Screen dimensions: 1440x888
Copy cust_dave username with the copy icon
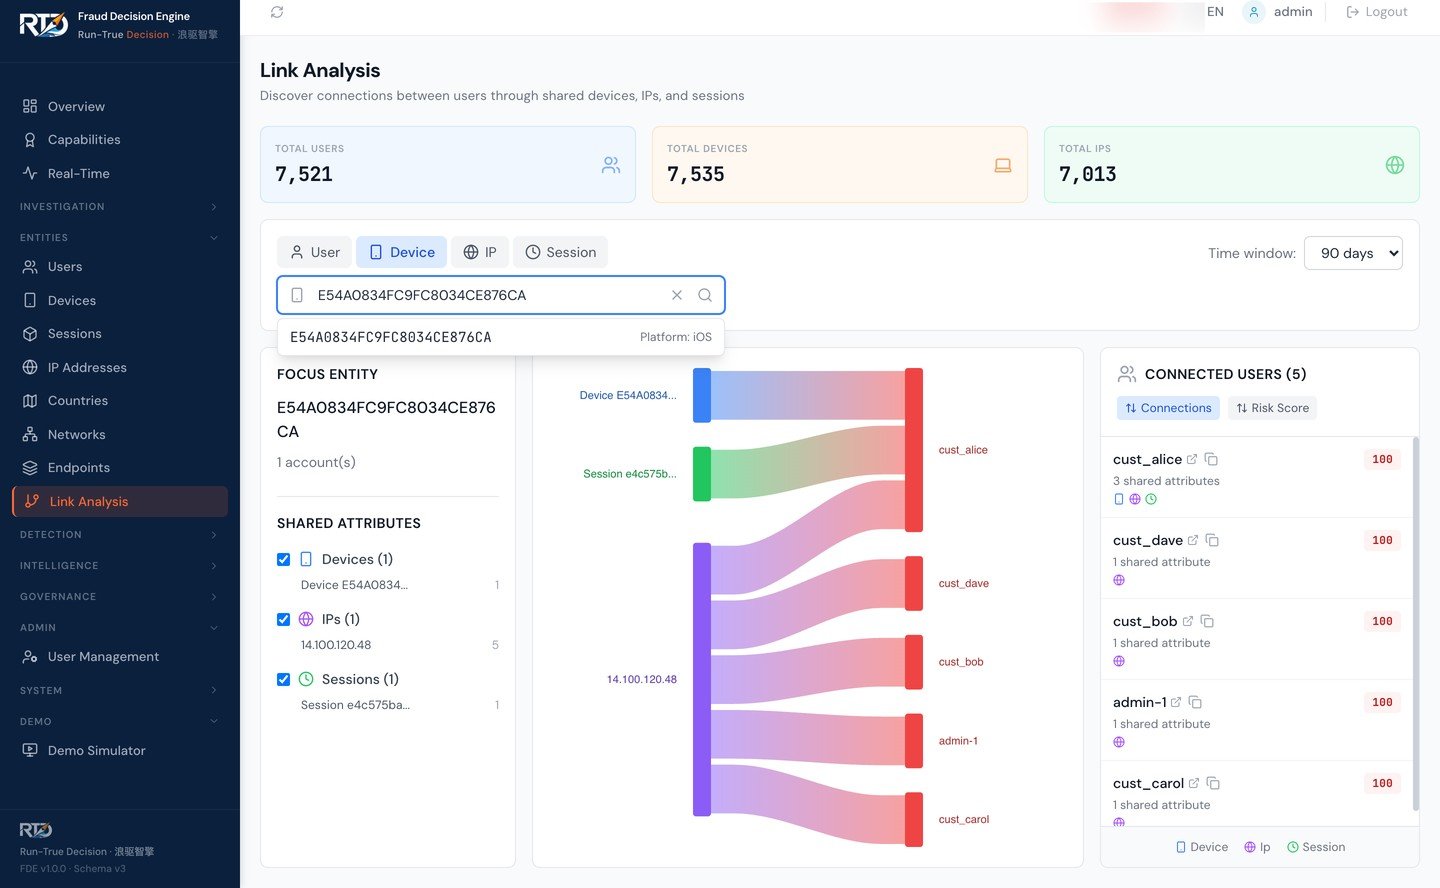(x=1212, y=540)
